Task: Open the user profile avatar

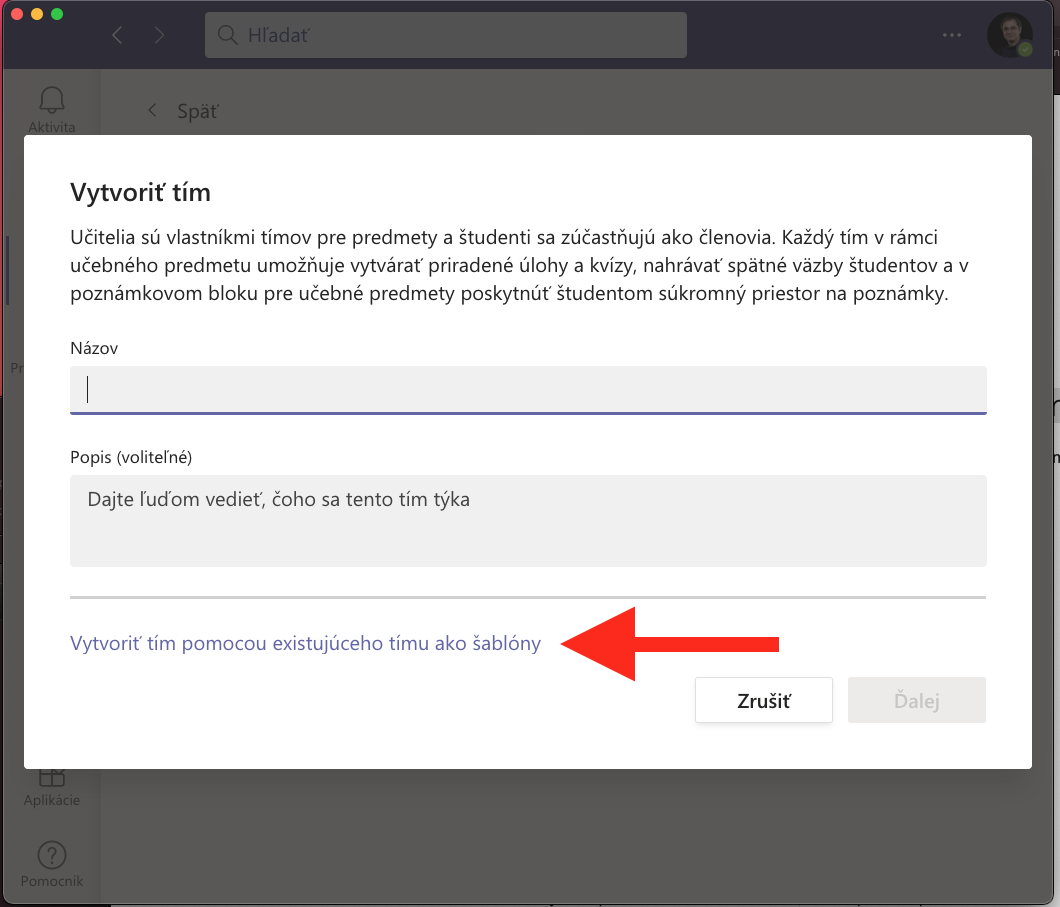Action: (x=1008, y=35)
